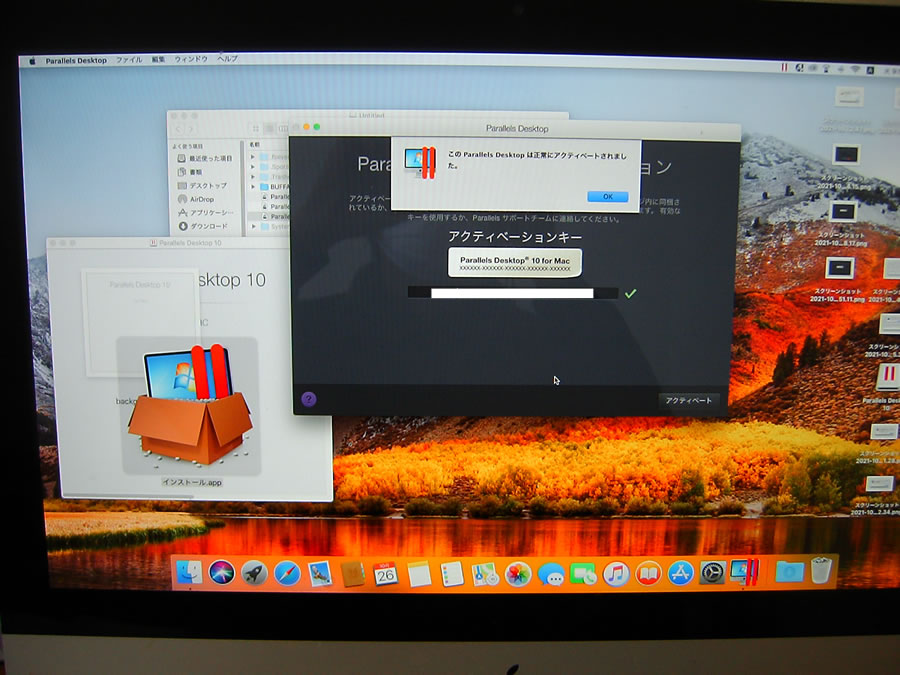The width and height of the screenshot is (900, 675).
Task: Open the 編集 menu
Action: [x=158, y=59]
